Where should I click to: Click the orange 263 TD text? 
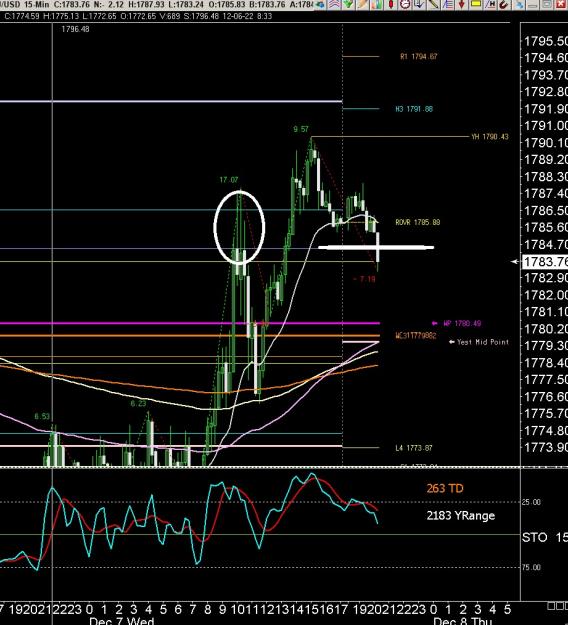pyautogui.click(x=445, y=488)
